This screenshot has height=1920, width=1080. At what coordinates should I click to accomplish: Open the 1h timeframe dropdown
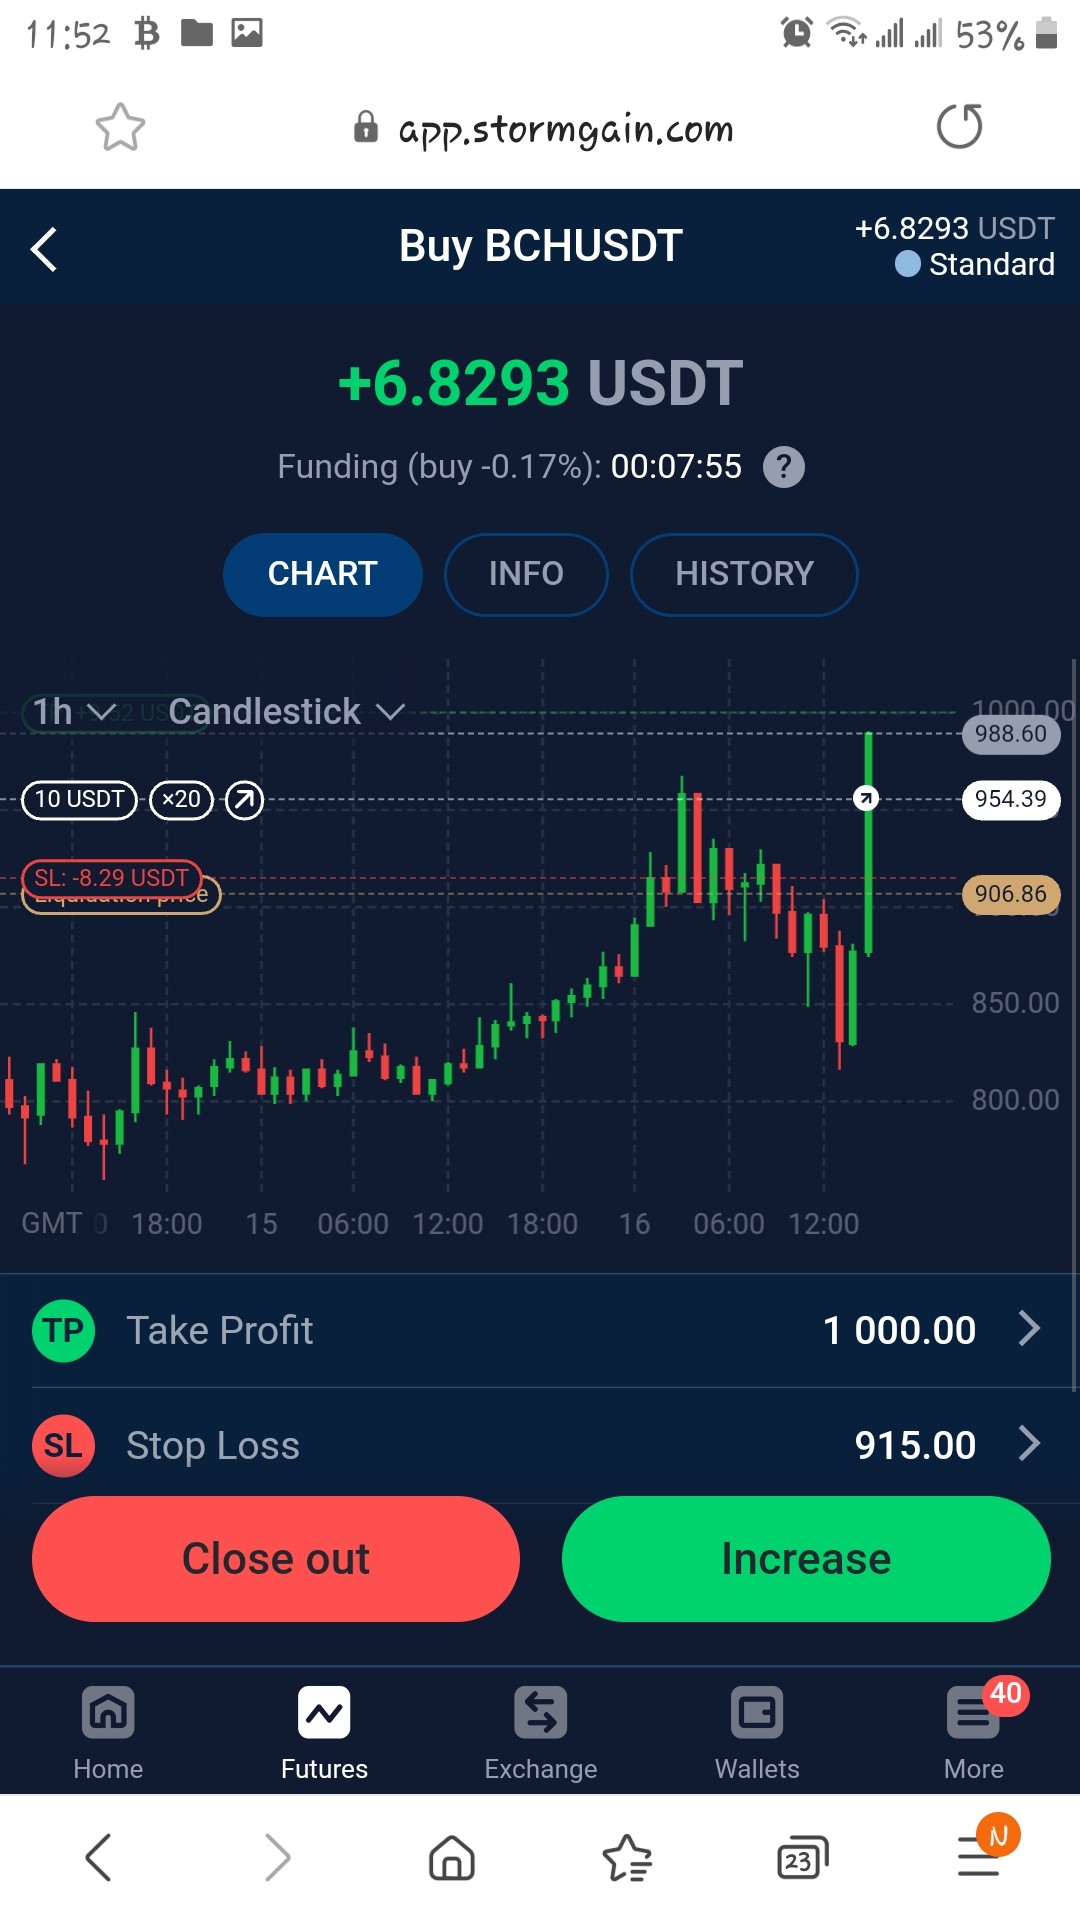click(x=75, y=712)
